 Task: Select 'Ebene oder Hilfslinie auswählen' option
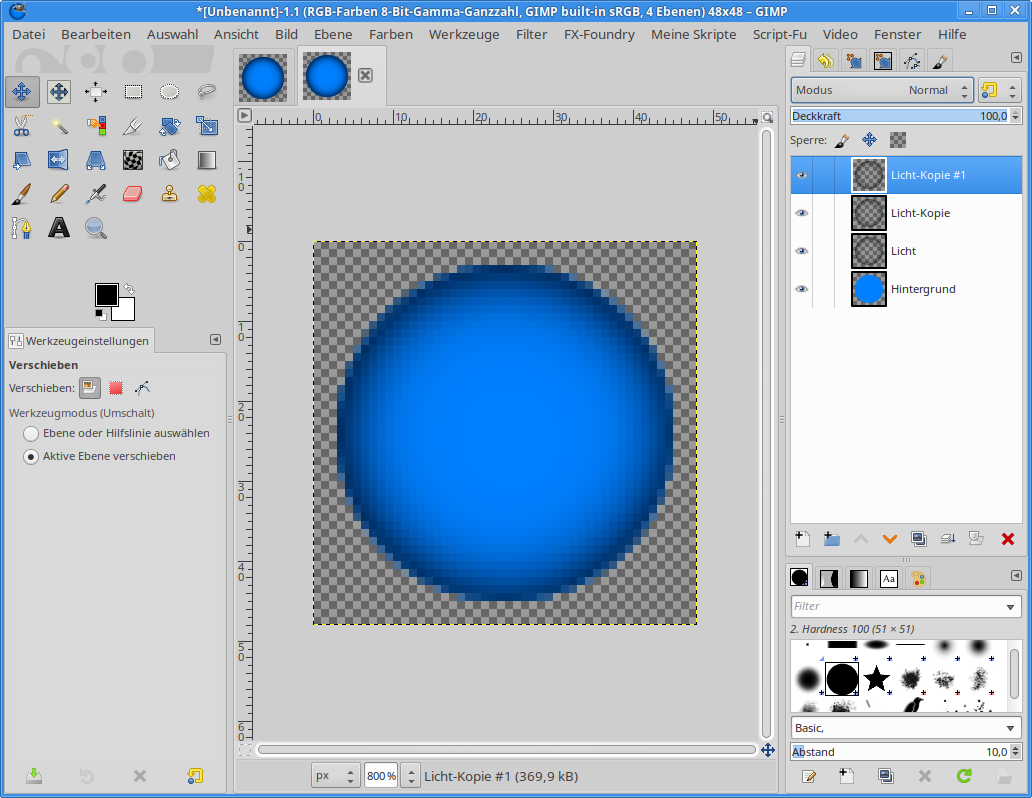pyautogui.click(x=32, y=434)
